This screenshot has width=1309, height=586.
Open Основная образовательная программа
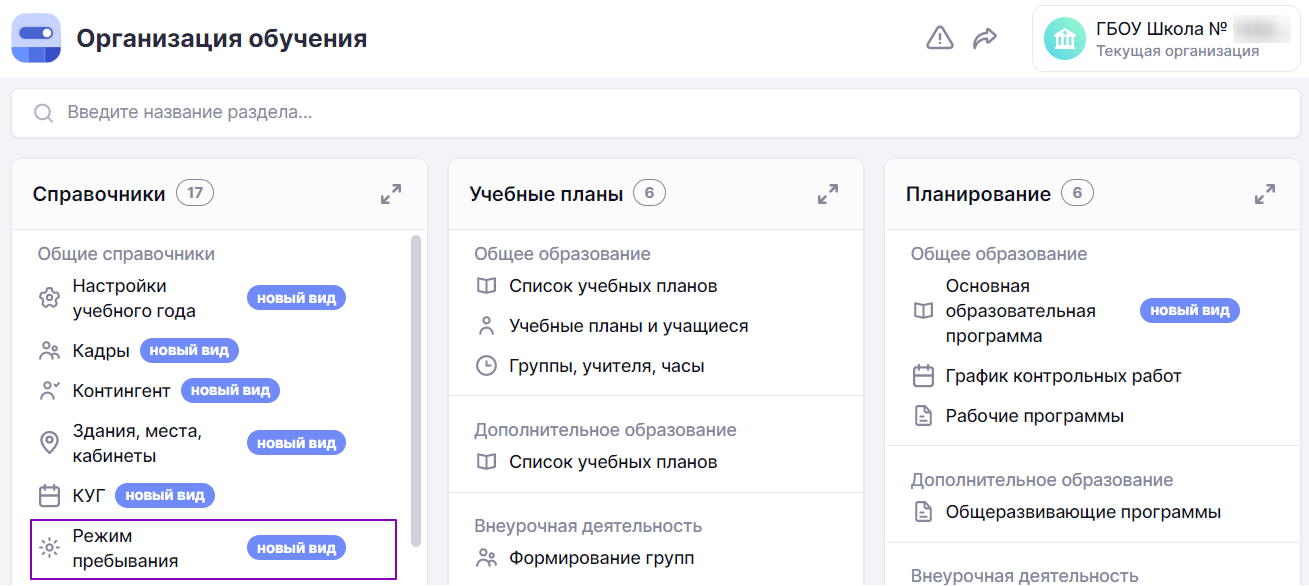click(1021, 311)
